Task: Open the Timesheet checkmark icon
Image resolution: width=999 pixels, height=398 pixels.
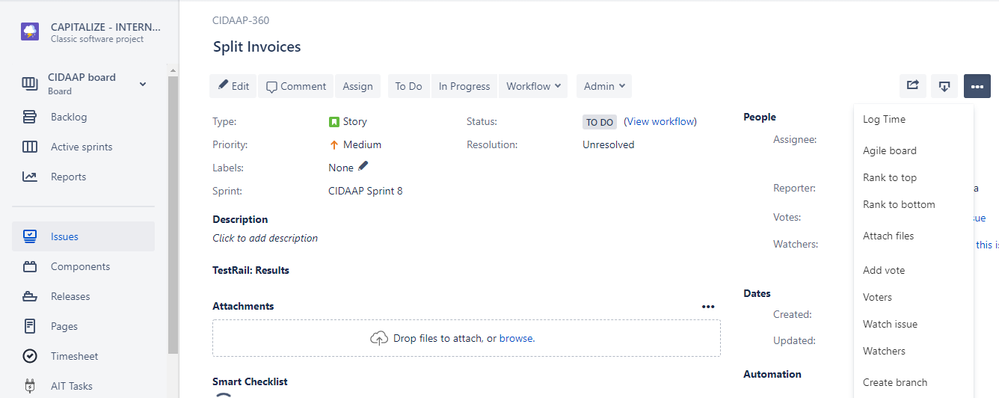Action: 29,356
